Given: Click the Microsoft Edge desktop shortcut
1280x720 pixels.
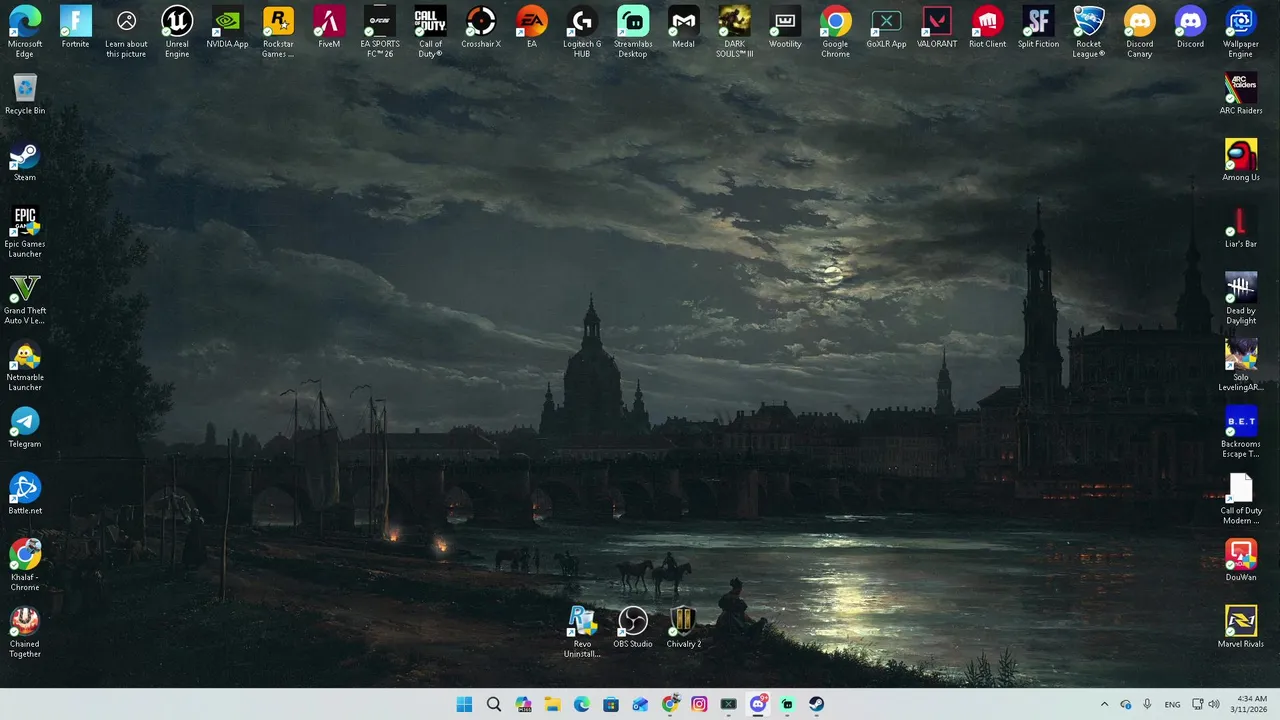Looking at the screenshot, I should coord(25,32).
